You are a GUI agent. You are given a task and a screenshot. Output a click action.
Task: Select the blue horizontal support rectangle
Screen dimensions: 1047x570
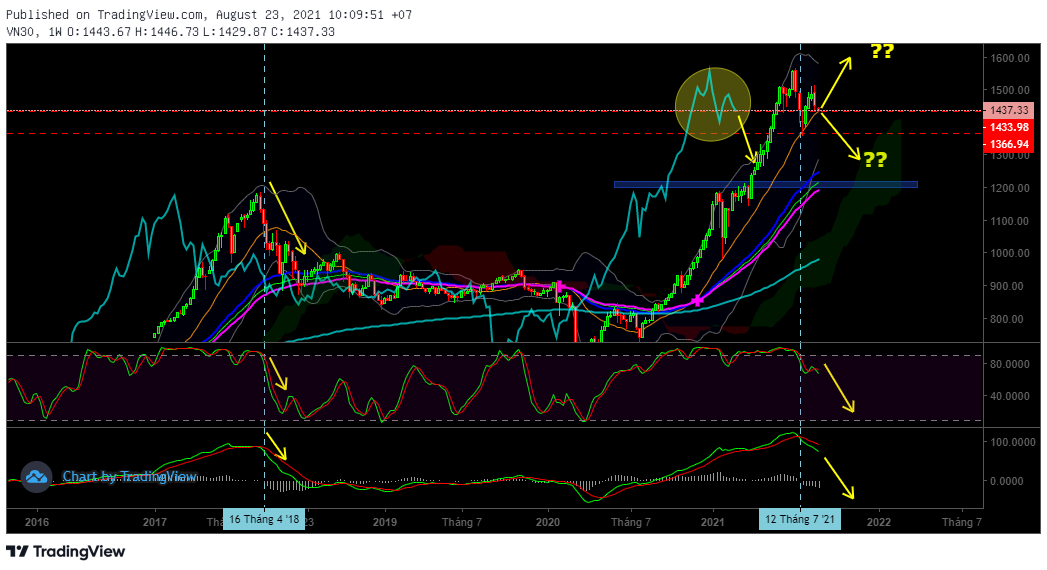click(x=765, y=184)
